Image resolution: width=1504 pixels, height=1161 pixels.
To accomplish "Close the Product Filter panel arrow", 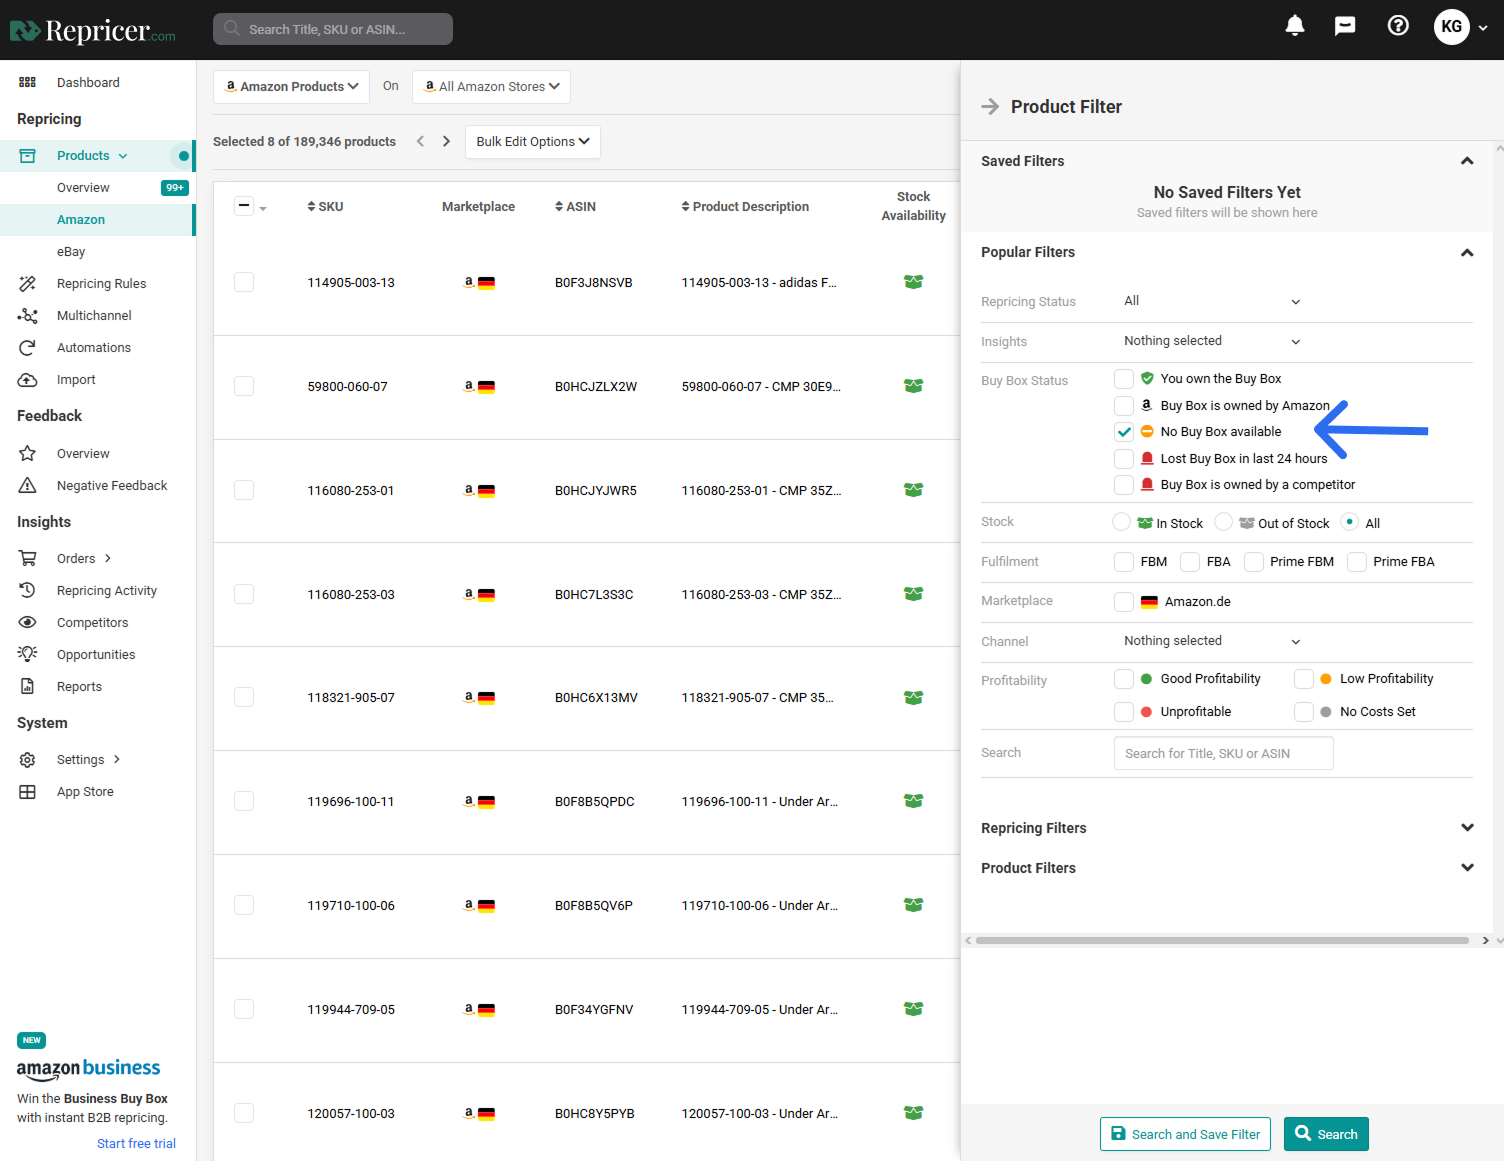I will [990, 107].
